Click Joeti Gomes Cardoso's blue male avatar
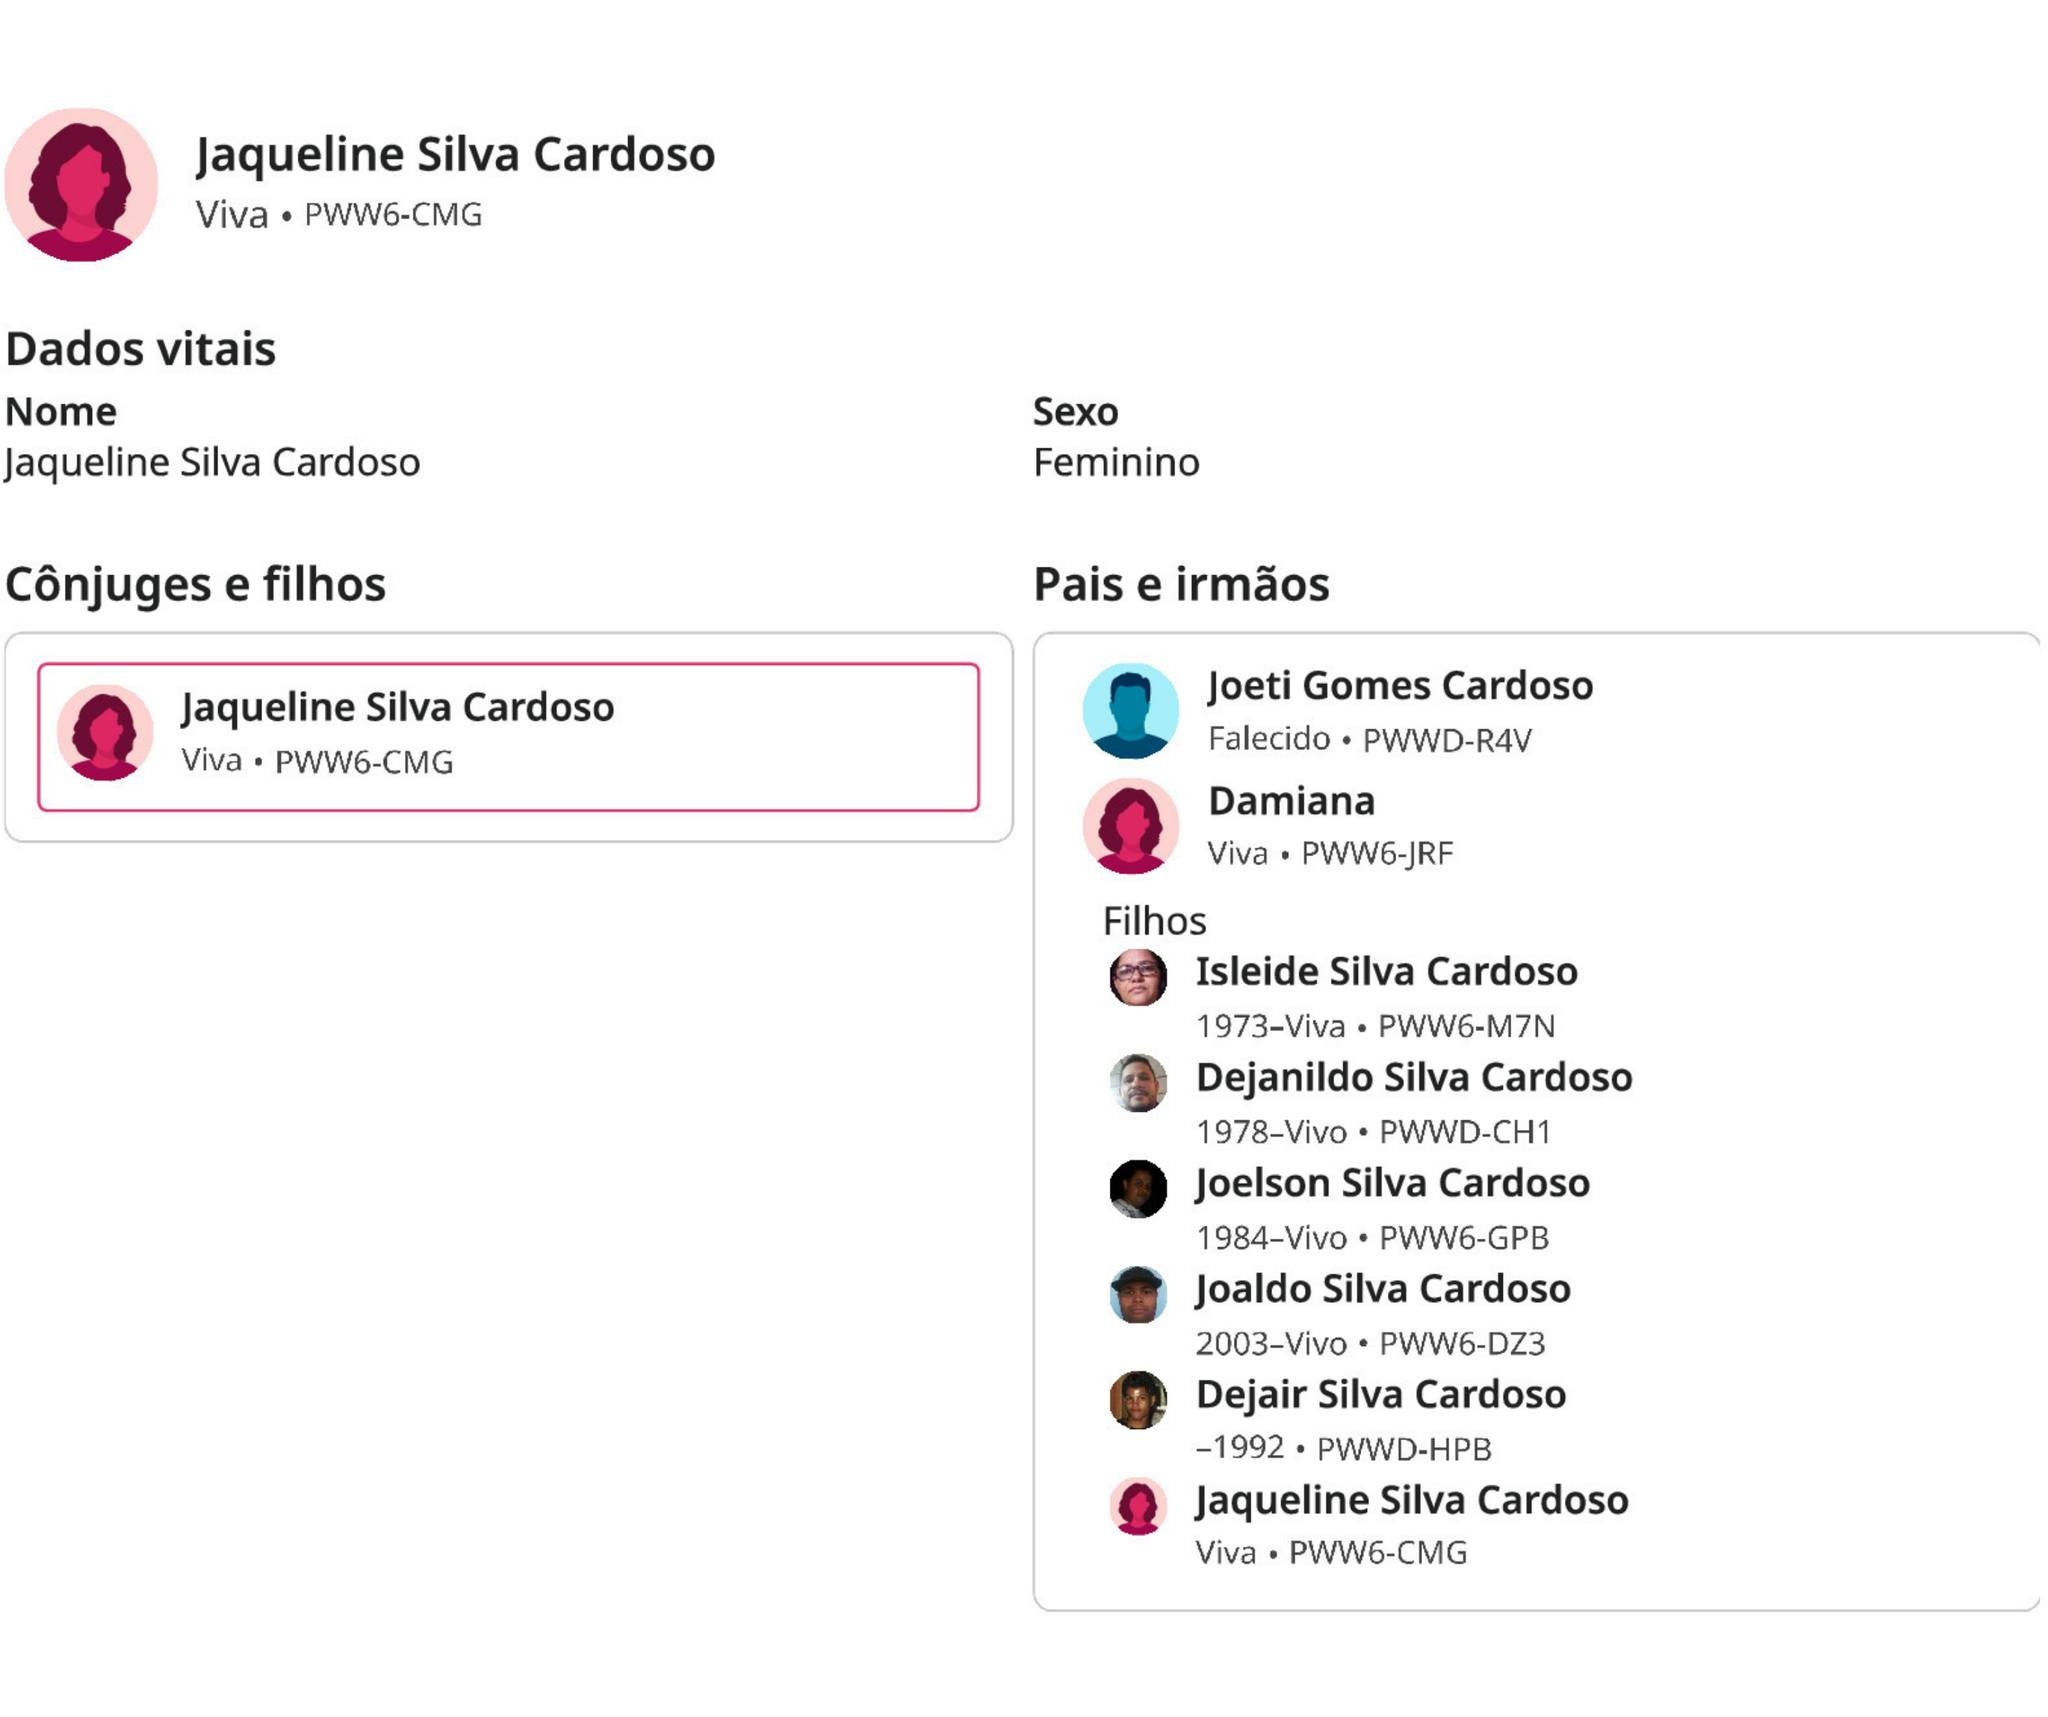Image resolution: width=2048 pixels, height=1717 pixels. pos(1130,711)
